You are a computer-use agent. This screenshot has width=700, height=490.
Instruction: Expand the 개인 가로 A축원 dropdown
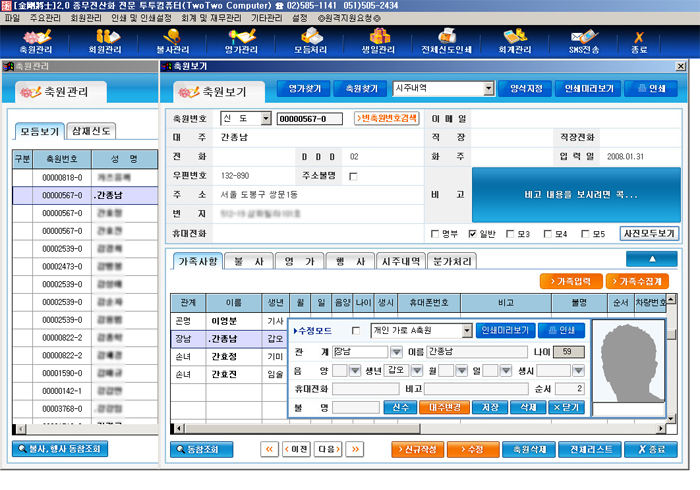(467, 331)
